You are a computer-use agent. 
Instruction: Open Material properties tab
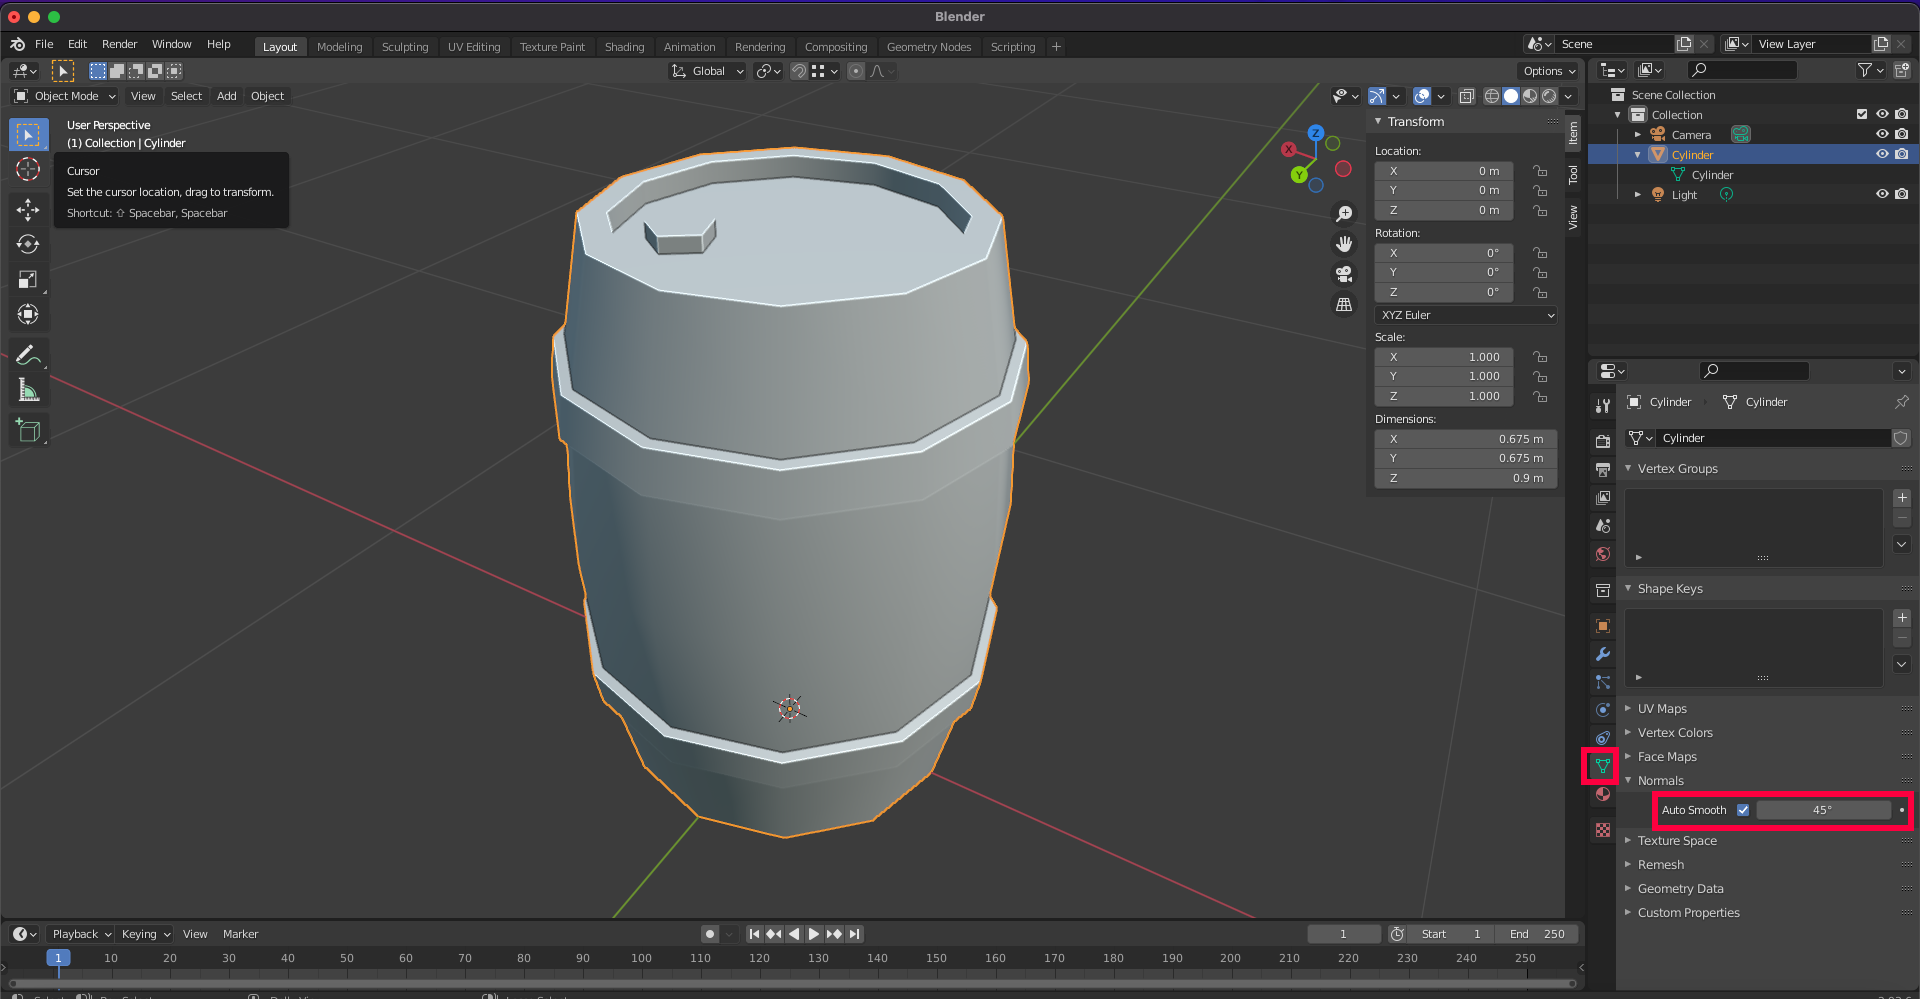[1603, 794]
